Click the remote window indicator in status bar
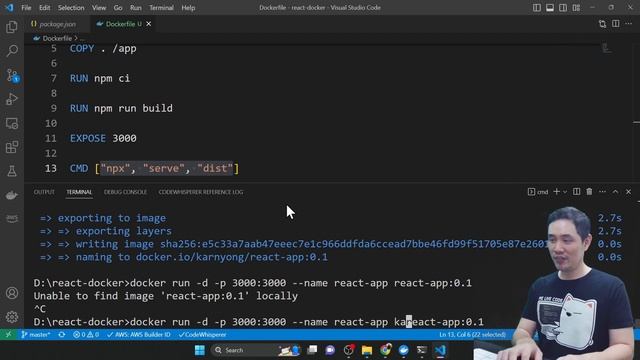This screenshot has width=640, height=360. point(8,335)
